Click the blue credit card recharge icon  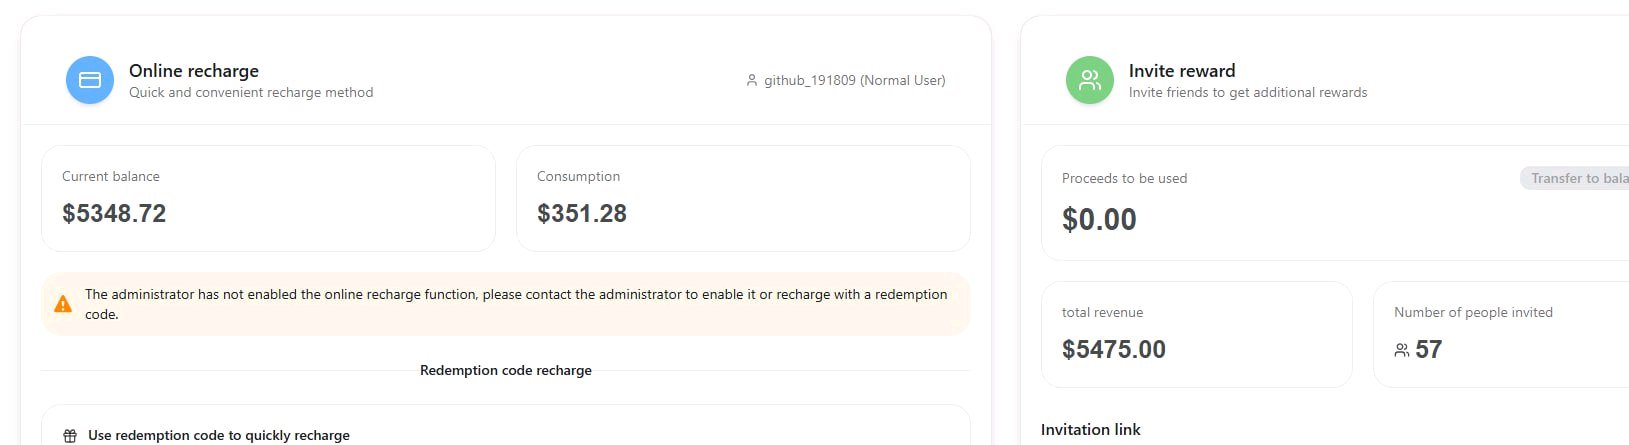click(90, 80)
